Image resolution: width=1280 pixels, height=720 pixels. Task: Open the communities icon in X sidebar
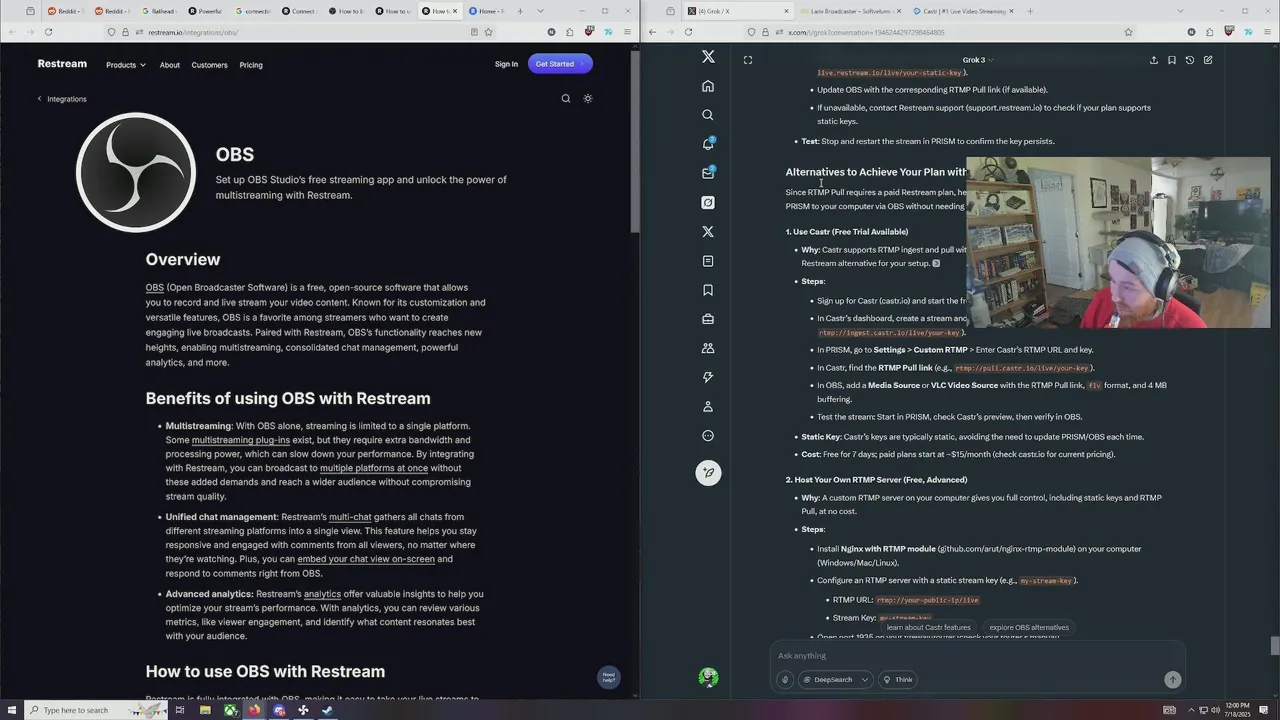tap(708, 348)
